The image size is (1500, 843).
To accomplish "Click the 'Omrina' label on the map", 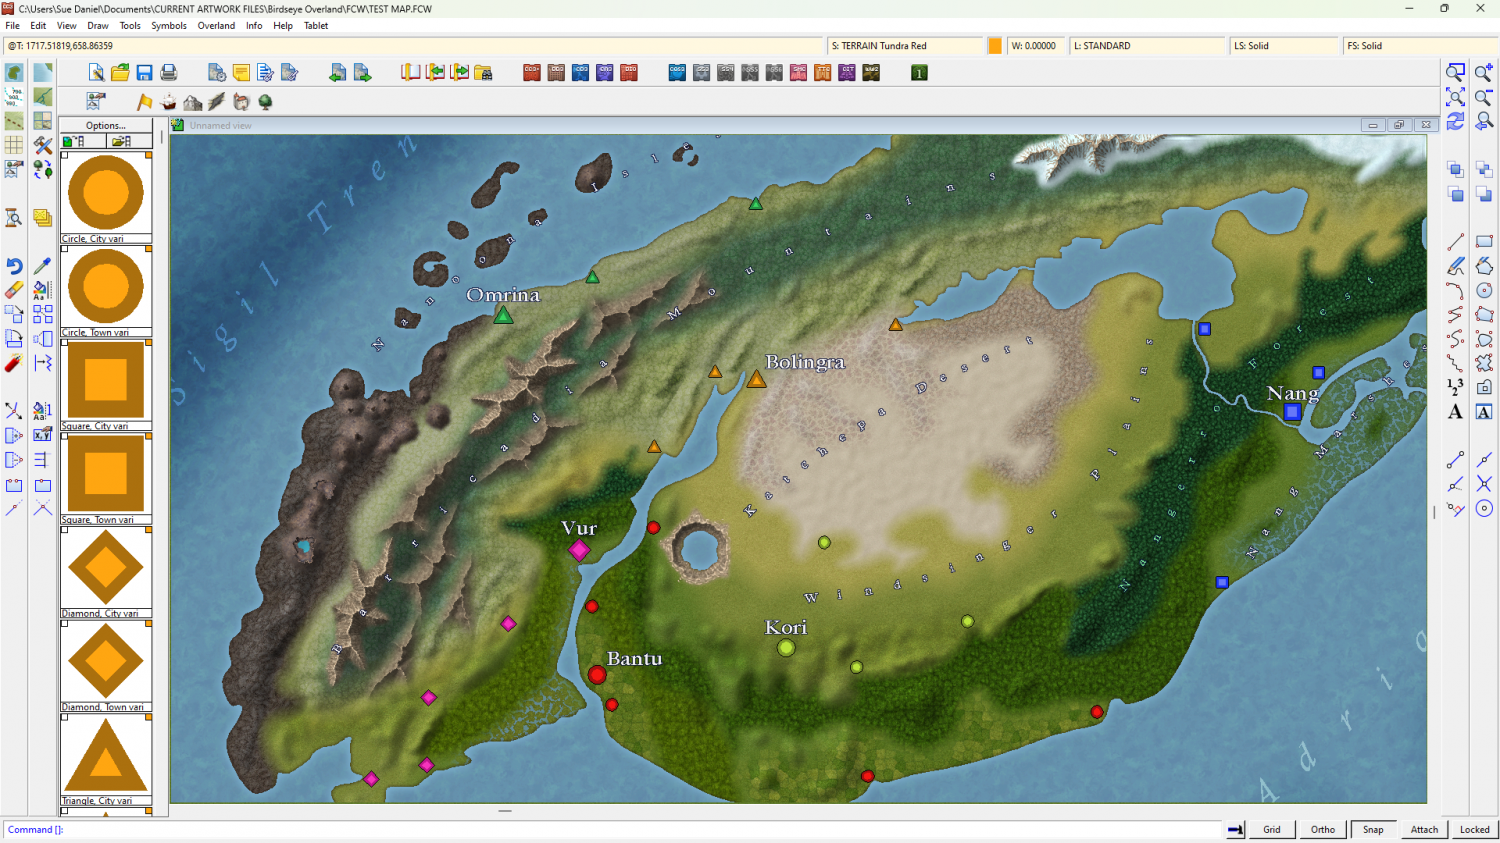I will [503, 295].
